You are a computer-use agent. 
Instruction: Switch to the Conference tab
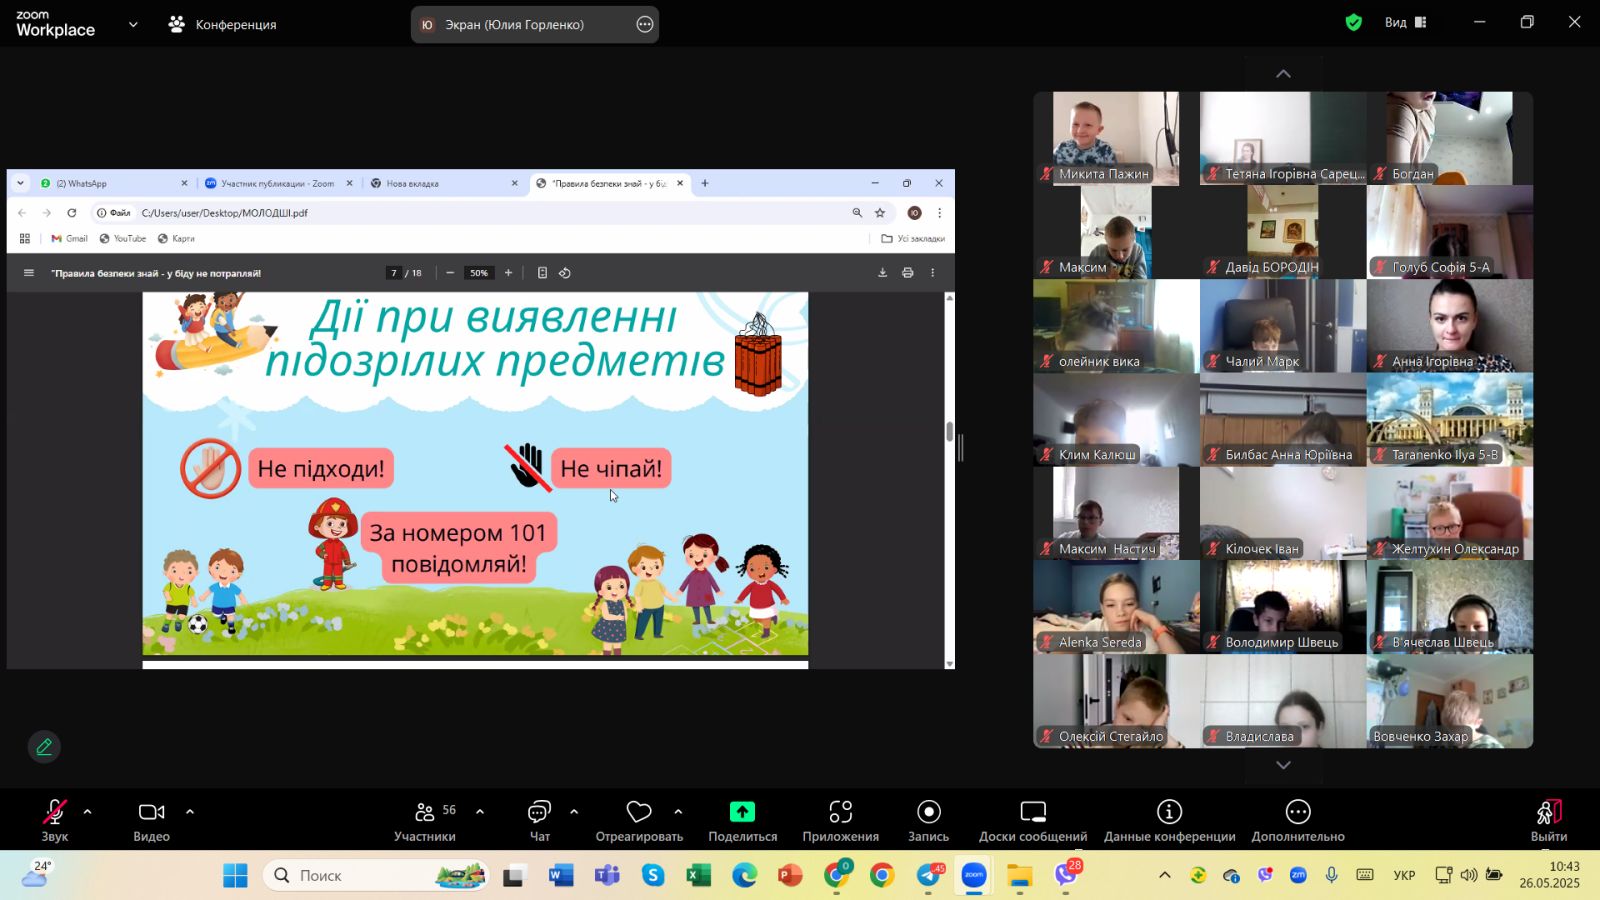(x=223, y=24)
